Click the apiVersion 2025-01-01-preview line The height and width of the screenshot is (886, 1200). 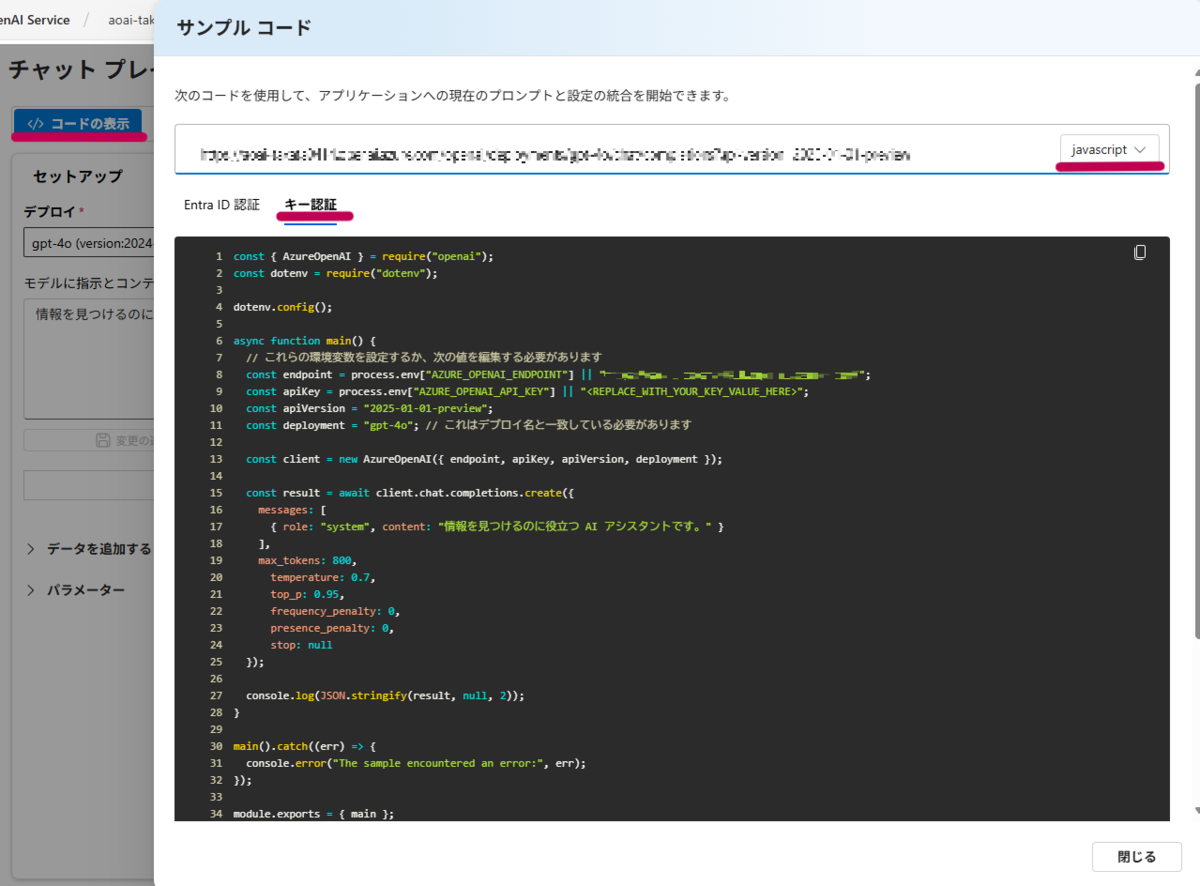tap(370, 409)
